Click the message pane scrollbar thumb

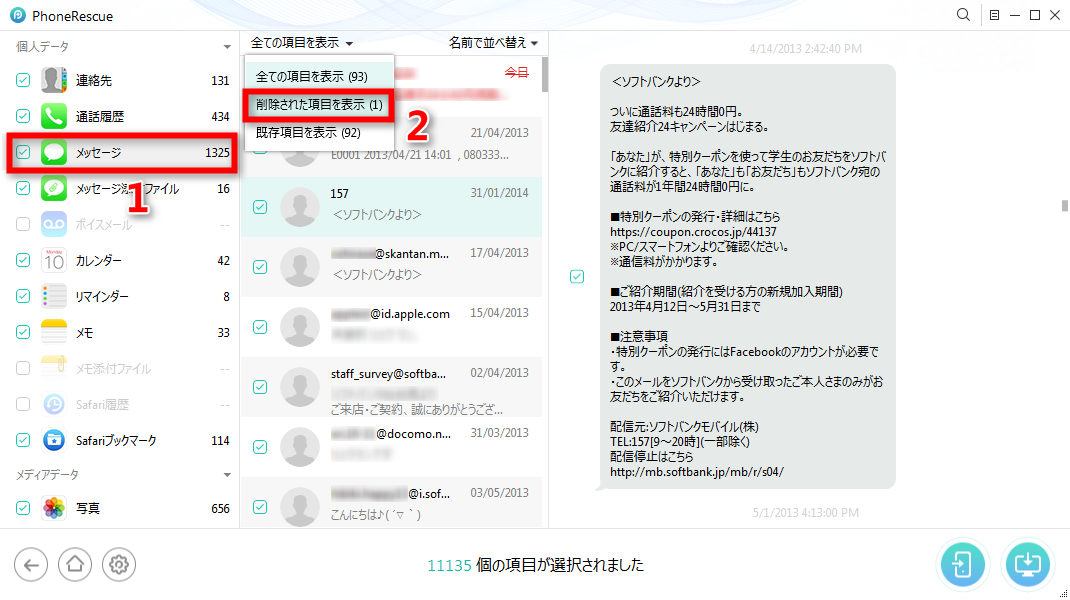click(1065, 205)
